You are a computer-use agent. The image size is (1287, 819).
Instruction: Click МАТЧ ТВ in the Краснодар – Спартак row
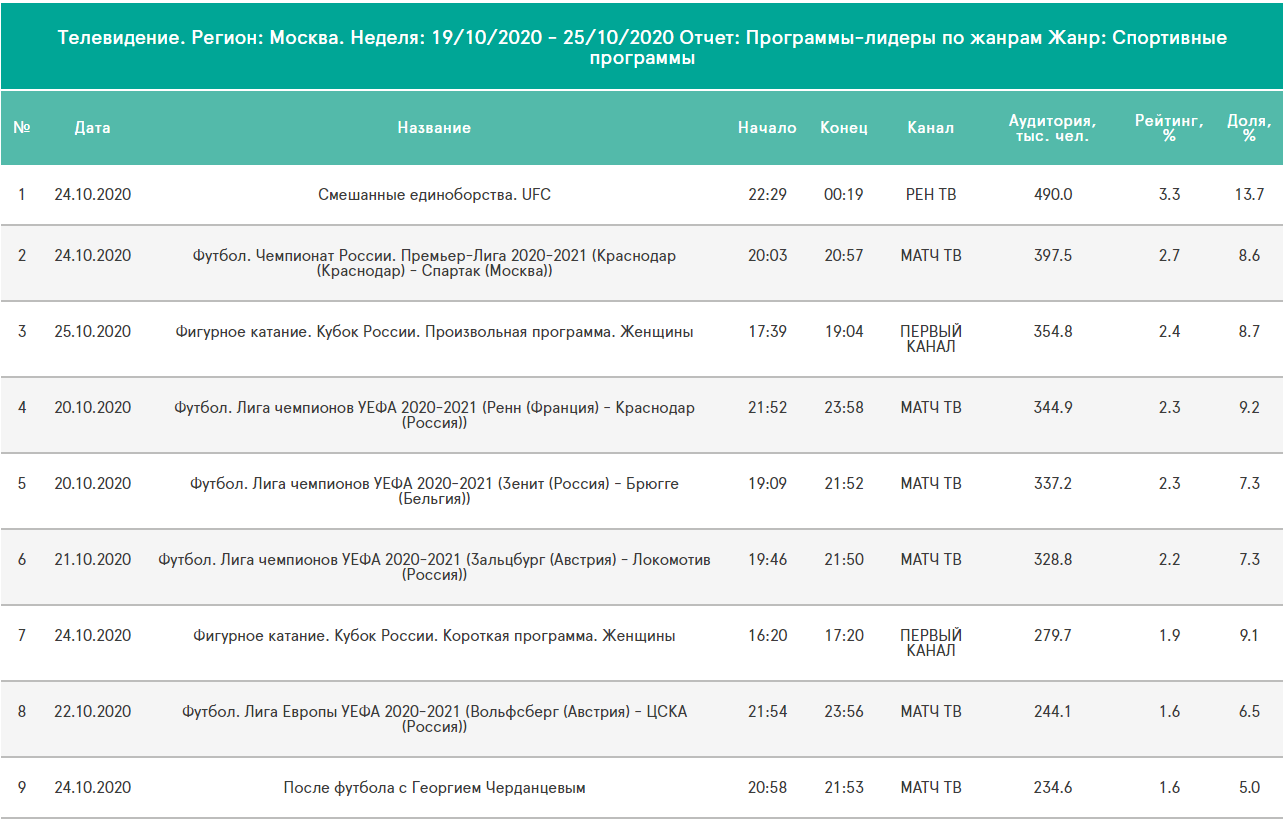931,256
